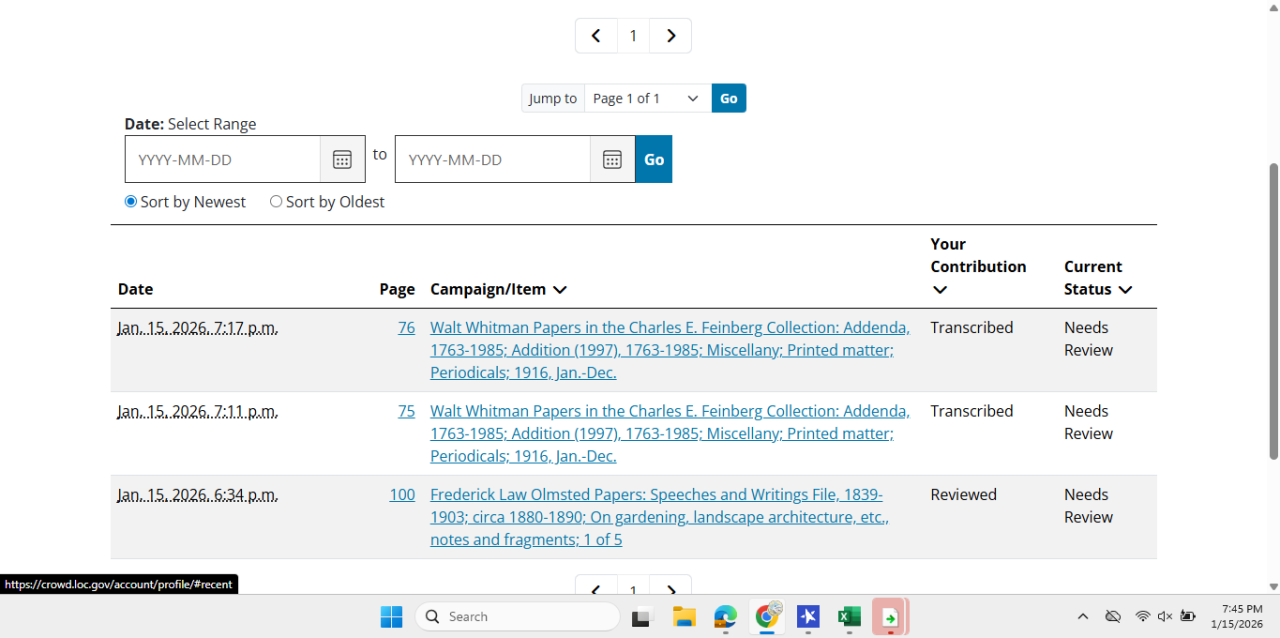This screenshot has width=1280, height=638.
Task: Show hidden system tray icons
Action: [1082, 617]
